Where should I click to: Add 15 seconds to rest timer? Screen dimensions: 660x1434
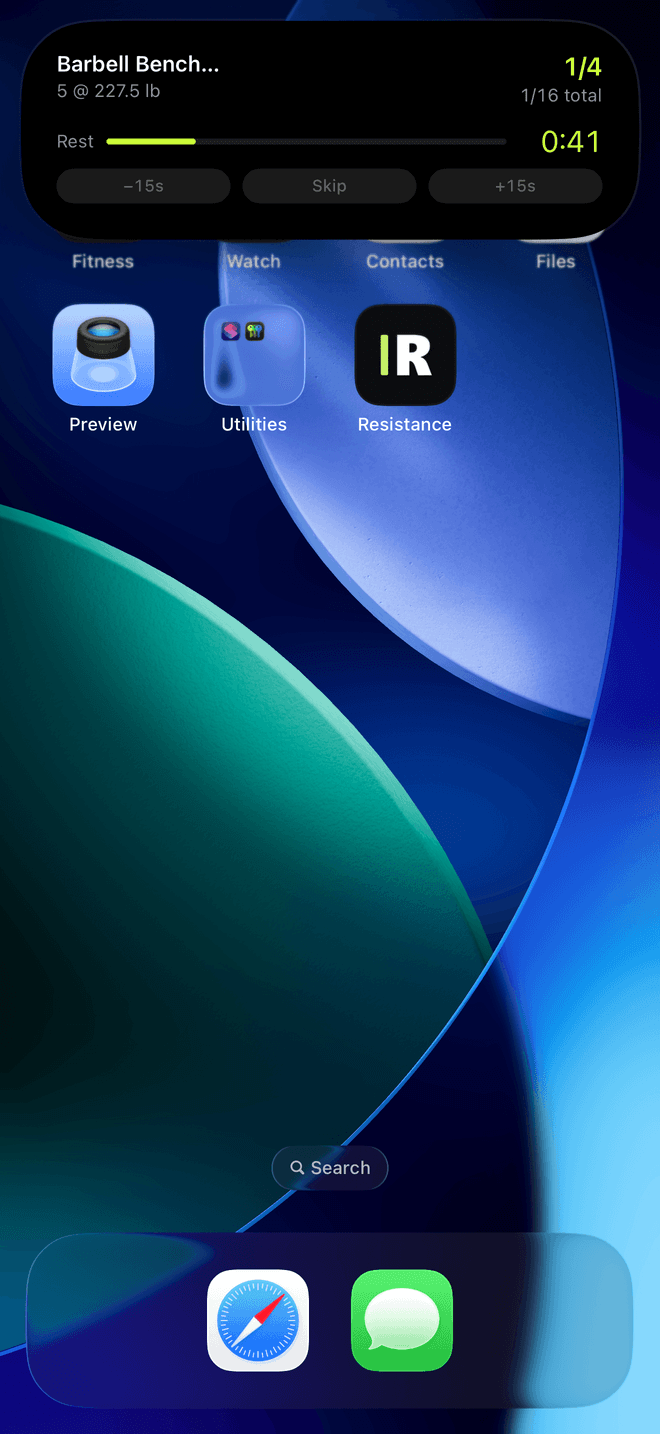515,186
